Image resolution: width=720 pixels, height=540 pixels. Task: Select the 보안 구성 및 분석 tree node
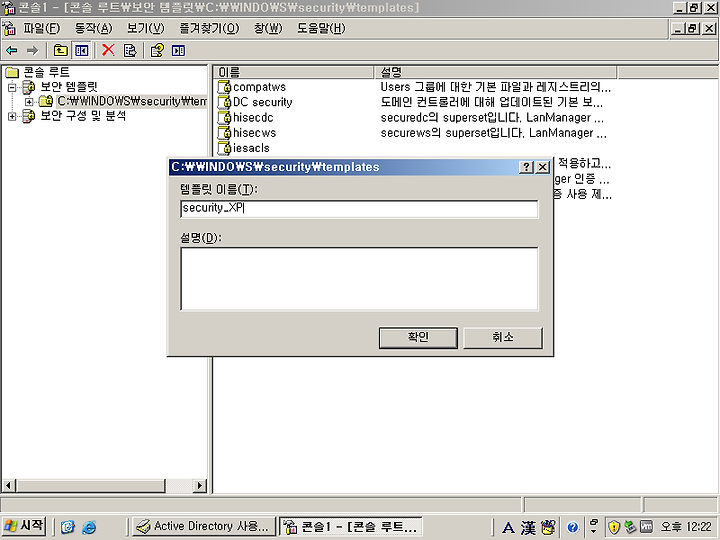click(83, 116)
